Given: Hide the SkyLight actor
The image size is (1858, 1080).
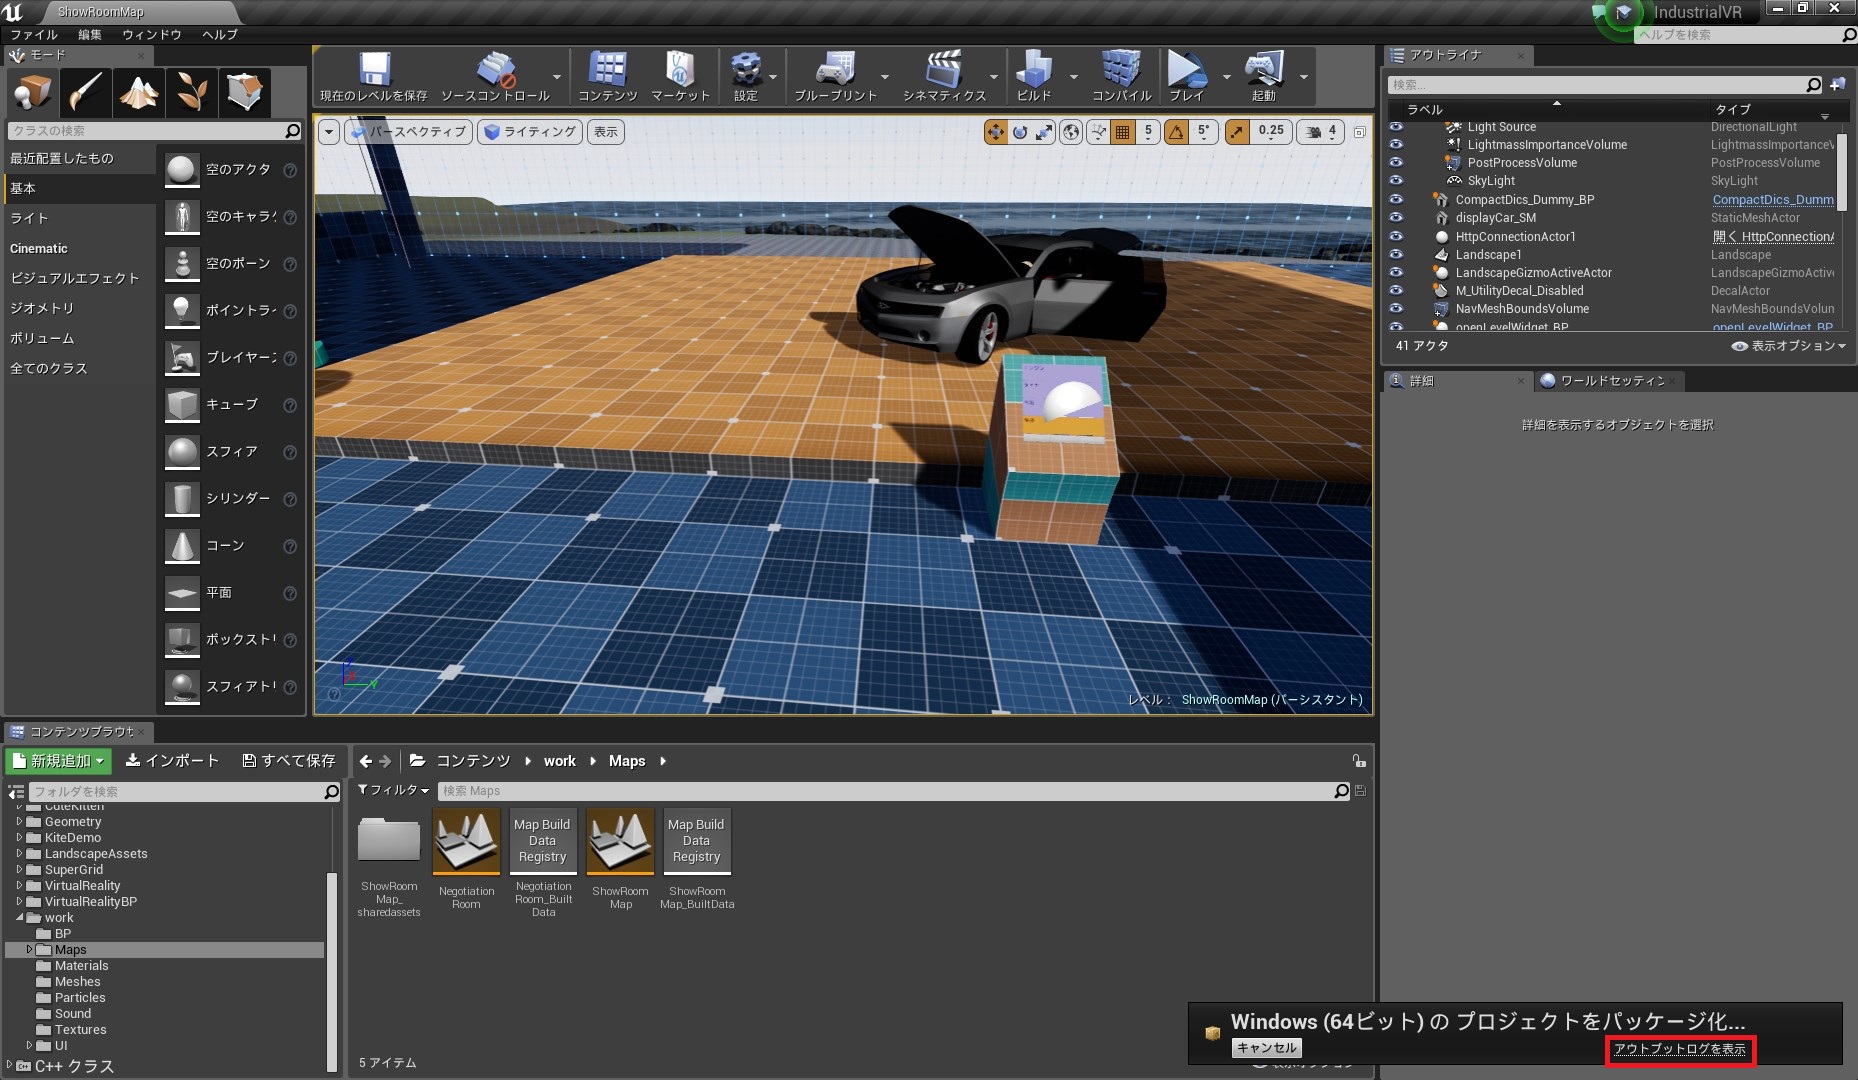Looking at the screenshot, I should pyautogui.click(x=1396, y=181).
